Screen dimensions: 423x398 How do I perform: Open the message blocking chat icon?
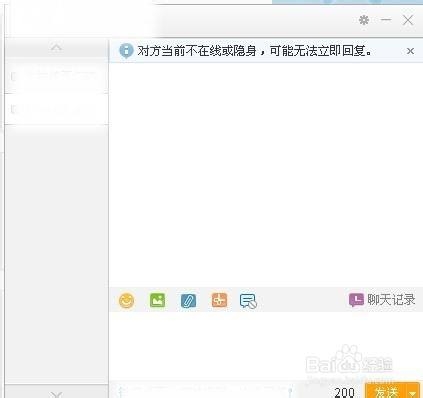[248, 301]
